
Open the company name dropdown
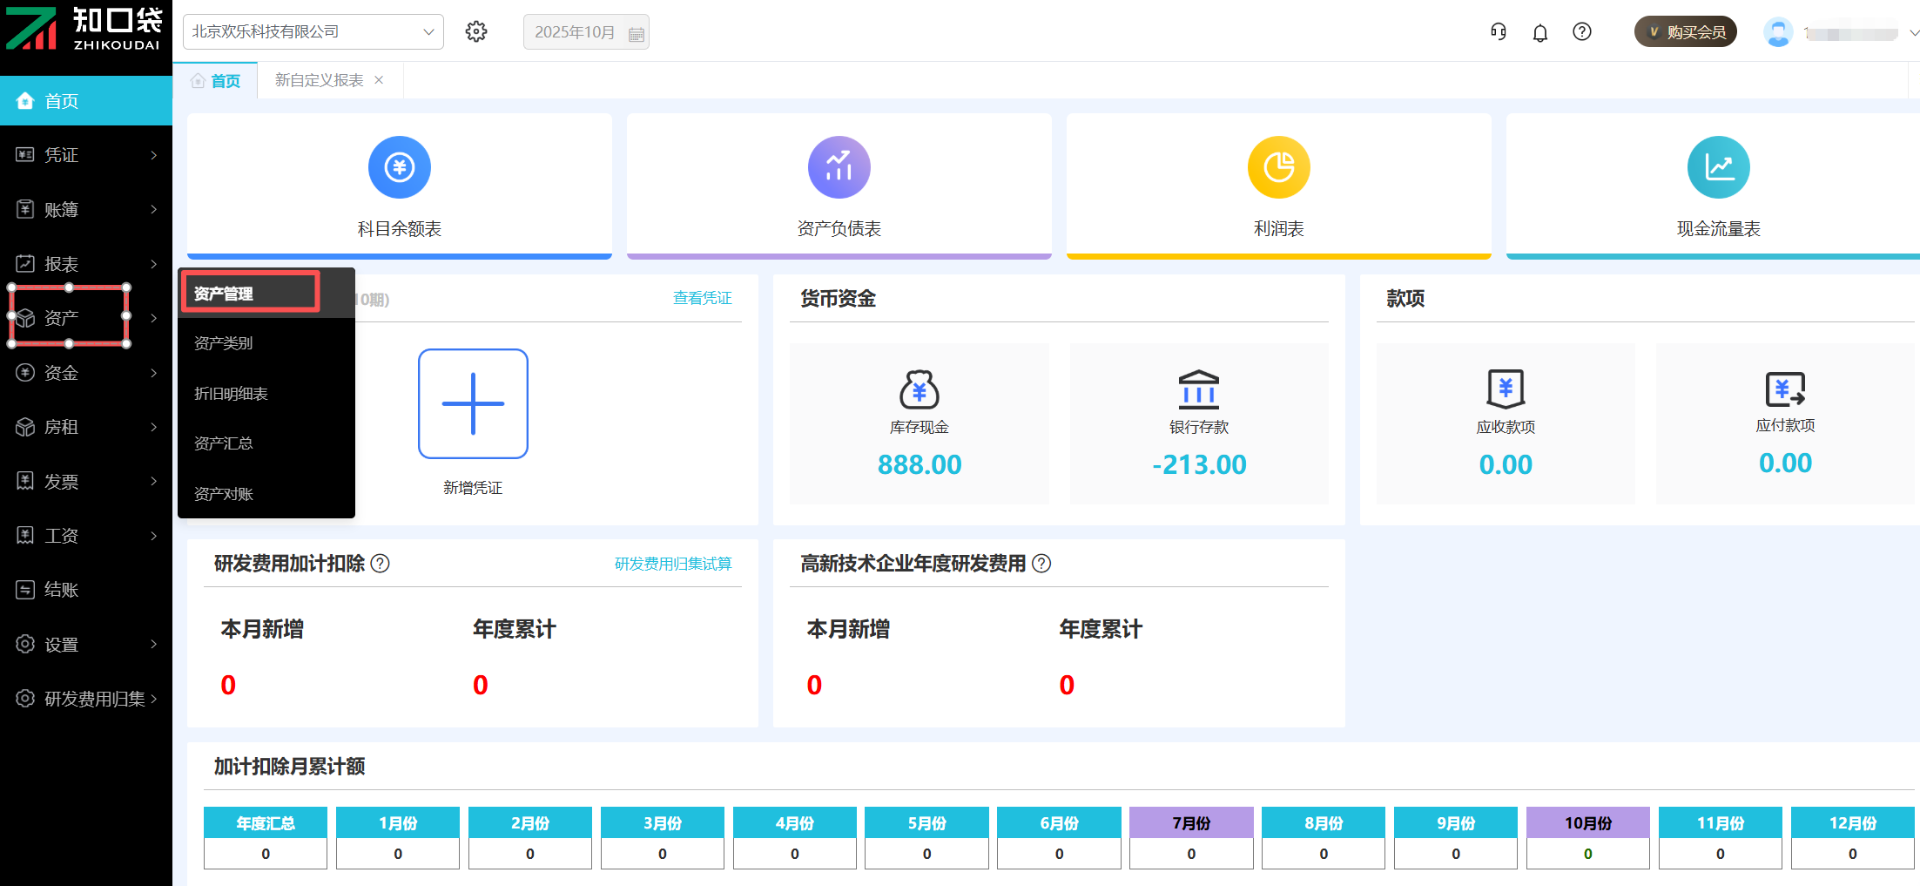pyautogui.click(x=313, y=32)
